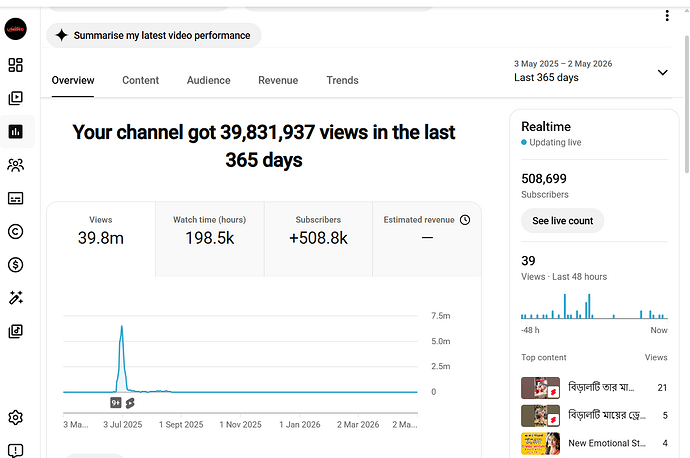Switch to the Audience tab

[209, 81]
